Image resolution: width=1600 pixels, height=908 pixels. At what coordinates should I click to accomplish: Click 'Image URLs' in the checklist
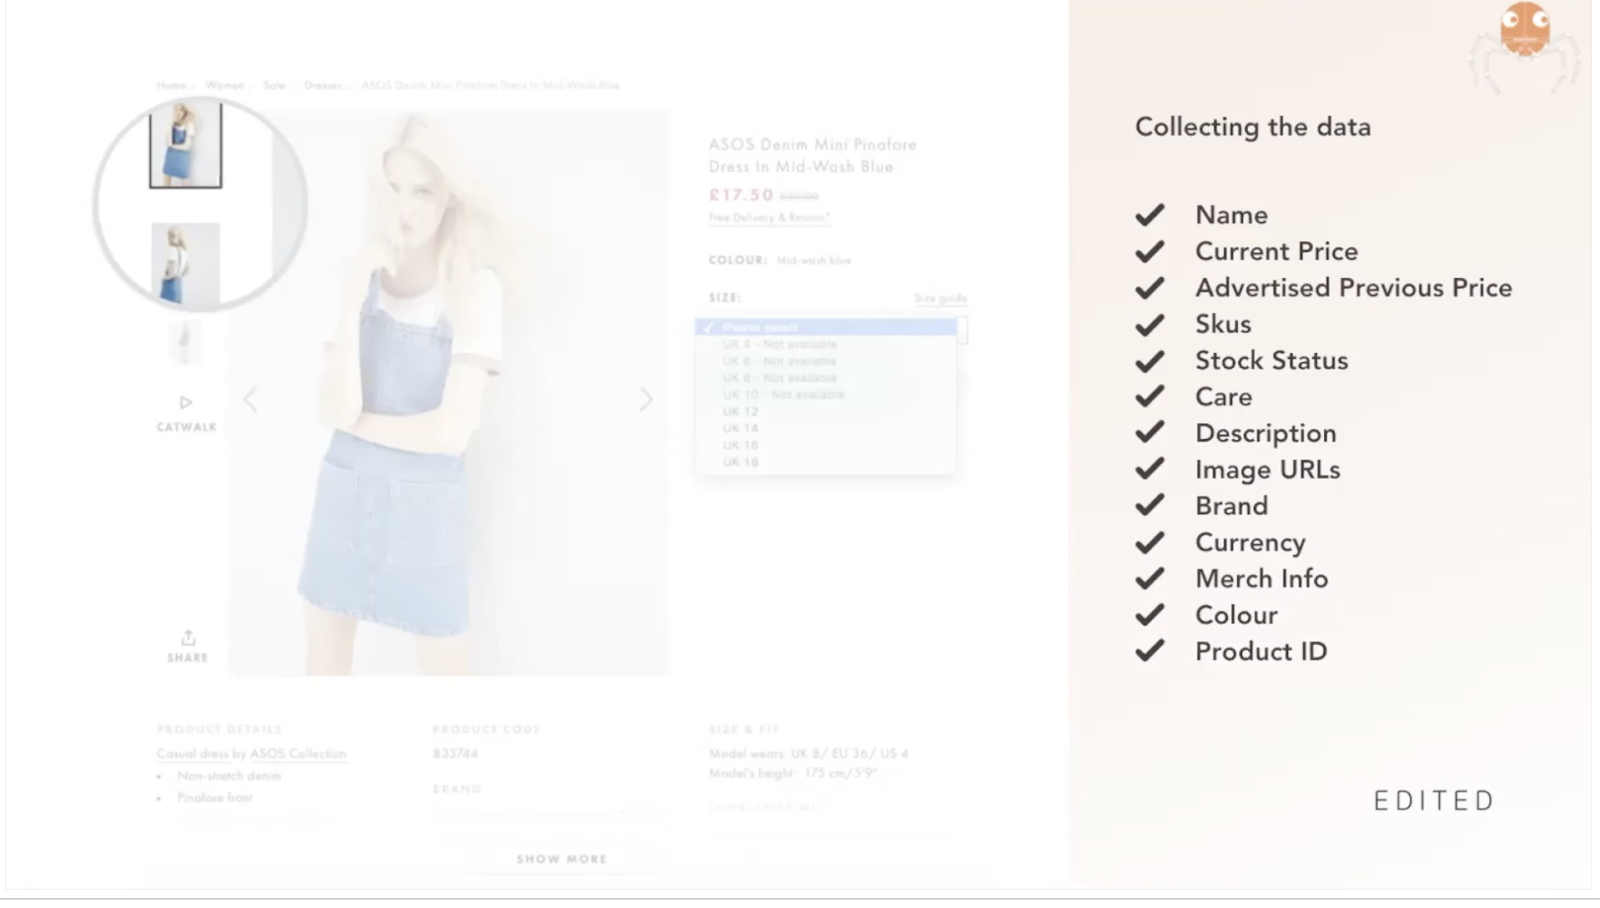[1268, 470]
